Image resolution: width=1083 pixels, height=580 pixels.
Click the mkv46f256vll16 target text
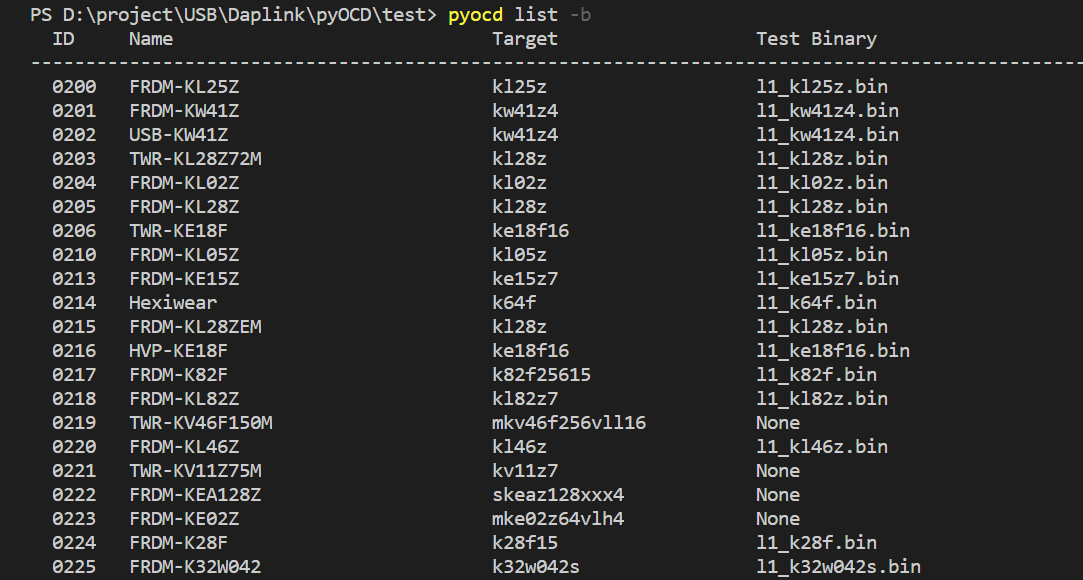[568, 423]
